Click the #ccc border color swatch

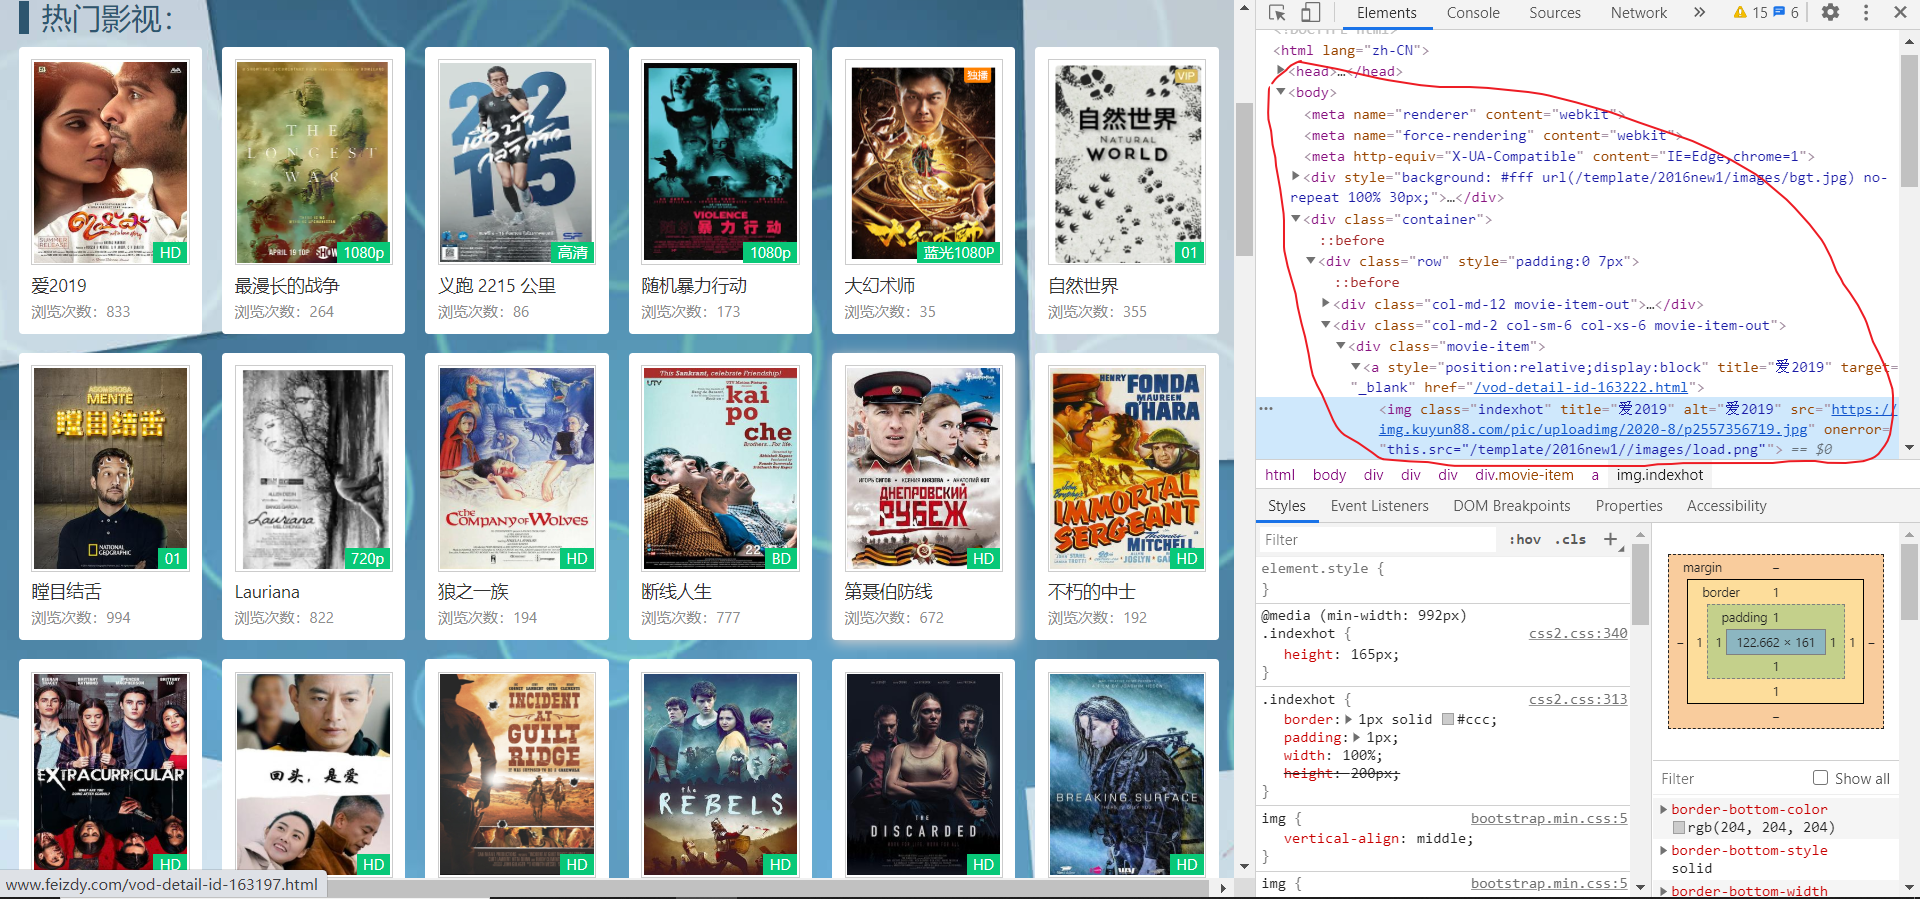(x=1447, y=719)
